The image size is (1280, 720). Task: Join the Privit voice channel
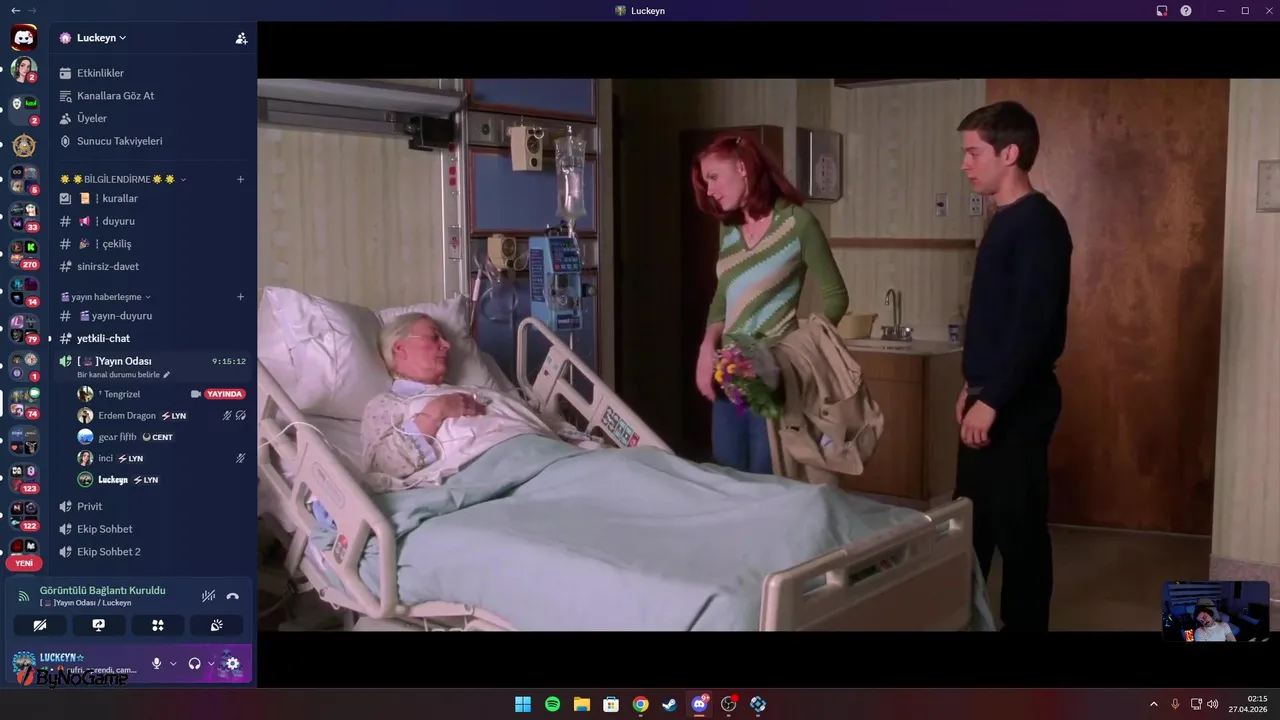coord(153,506)
